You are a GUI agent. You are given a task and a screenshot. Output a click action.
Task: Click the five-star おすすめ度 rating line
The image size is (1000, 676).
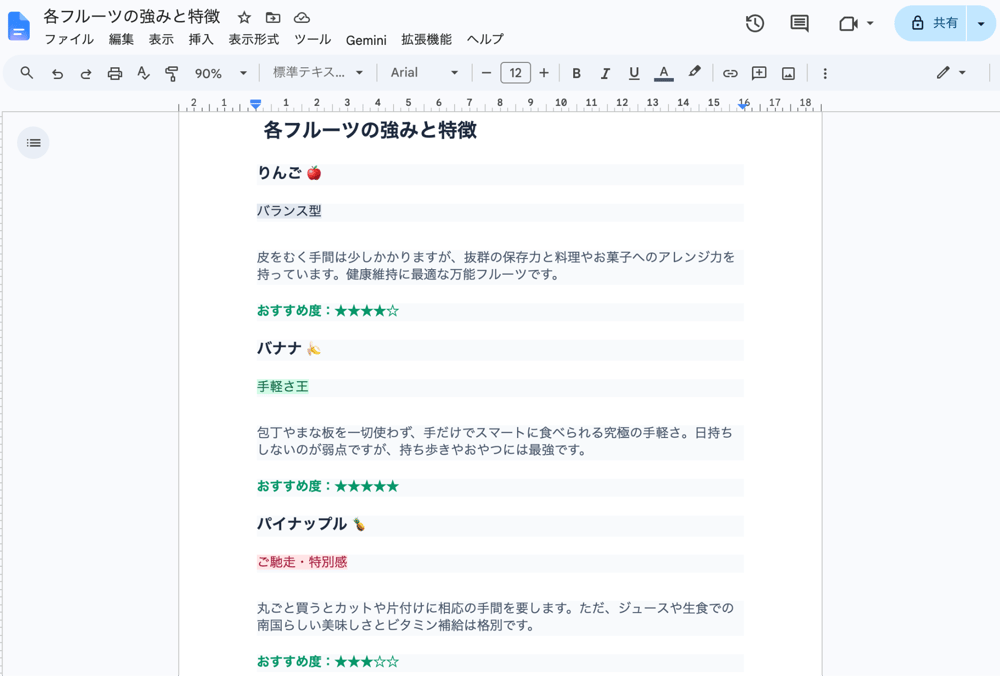[x=328, y=487]
